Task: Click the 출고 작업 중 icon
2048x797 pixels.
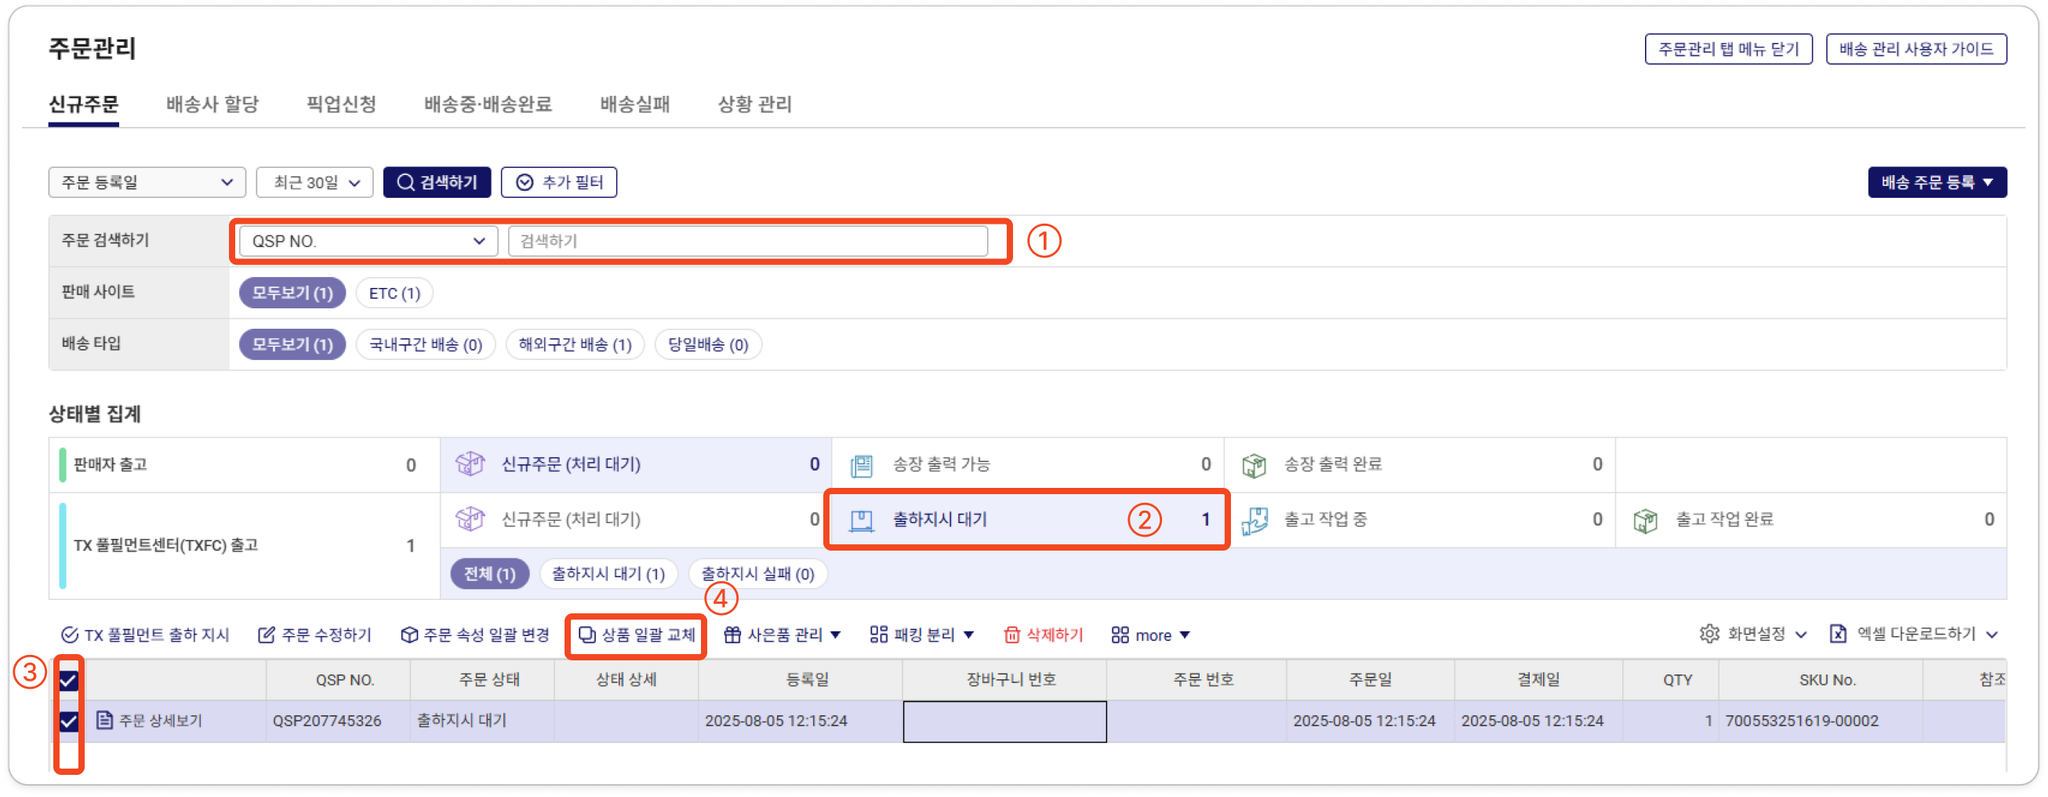Action: point(1254,520)
